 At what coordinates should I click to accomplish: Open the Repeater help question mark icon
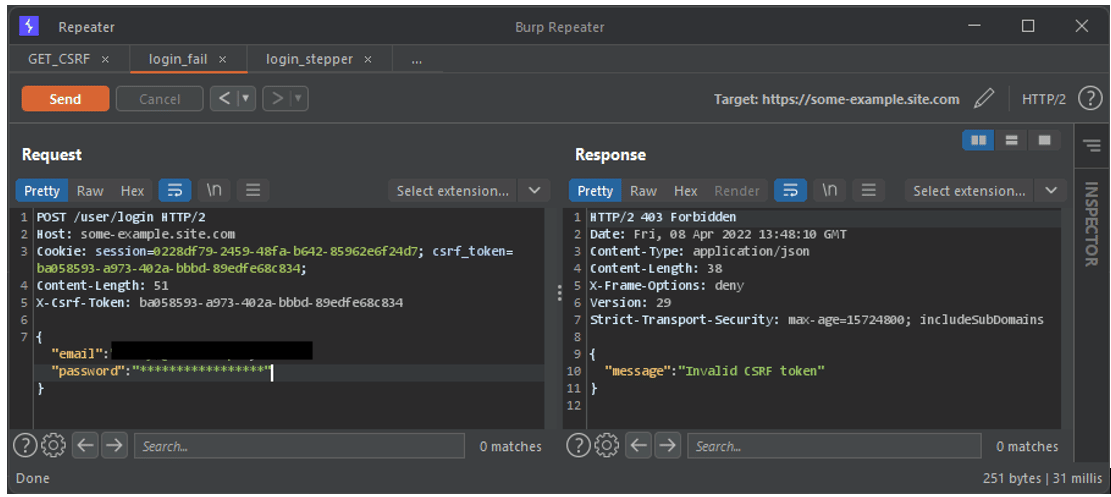pos(1089,99)
